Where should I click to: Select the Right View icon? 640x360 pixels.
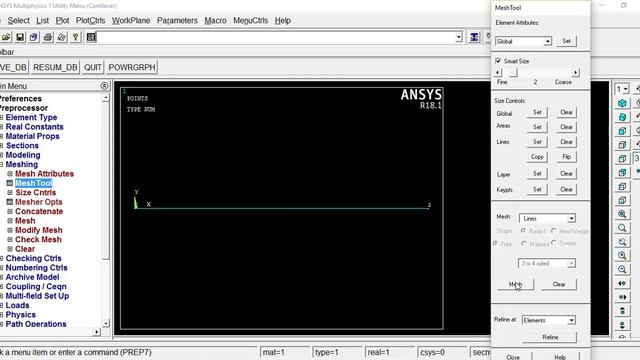point(622,145)
